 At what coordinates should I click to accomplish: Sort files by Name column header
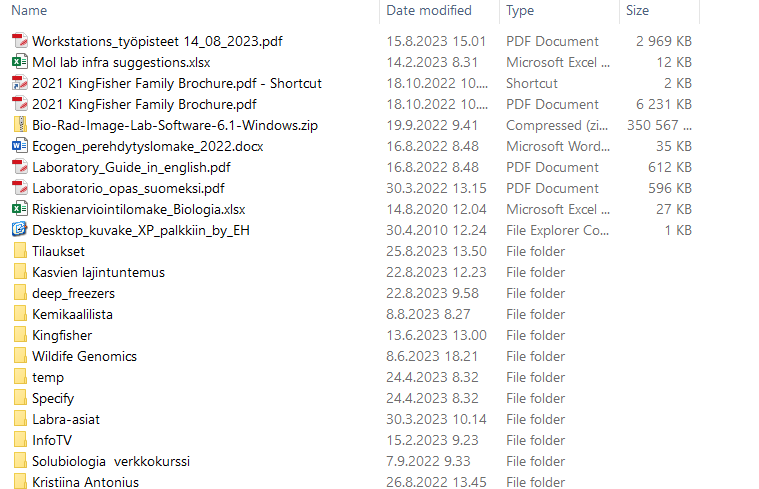coord(30,11)
